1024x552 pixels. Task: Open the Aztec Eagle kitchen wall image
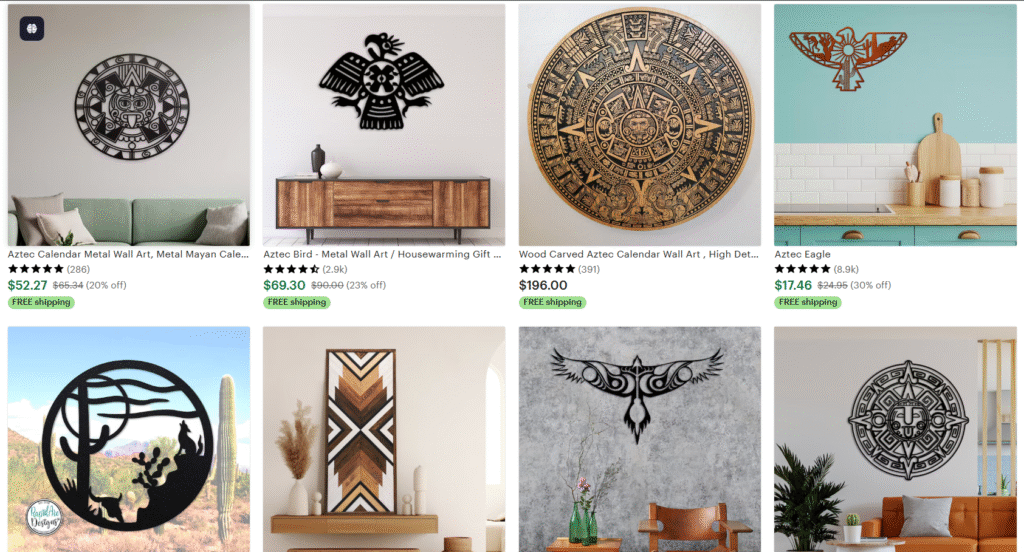pyautogui.click(x=895, y=125)
